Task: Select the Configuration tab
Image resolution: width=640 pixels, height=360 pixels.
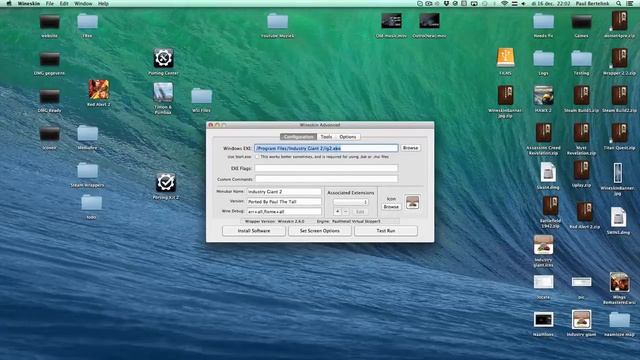Action: [298, 137]
